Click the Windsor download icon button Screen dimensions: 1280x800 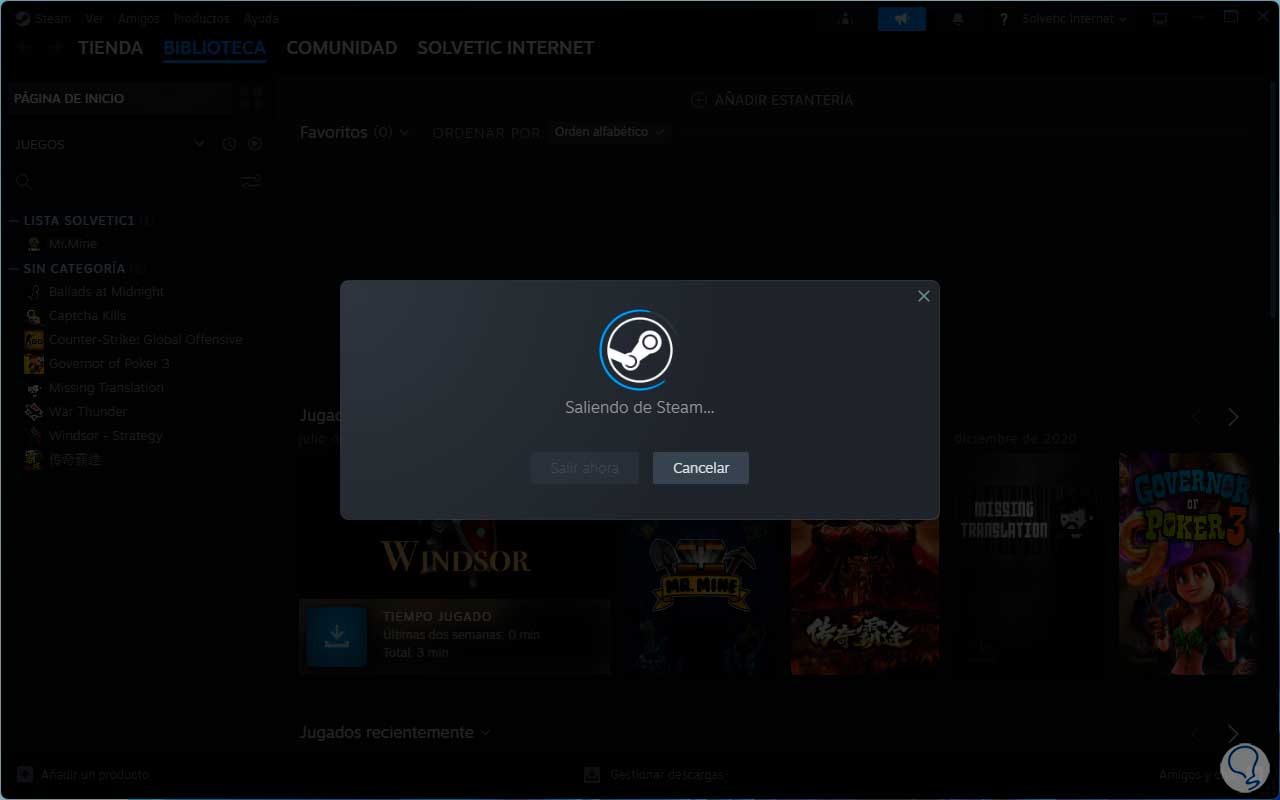point(337,636)
